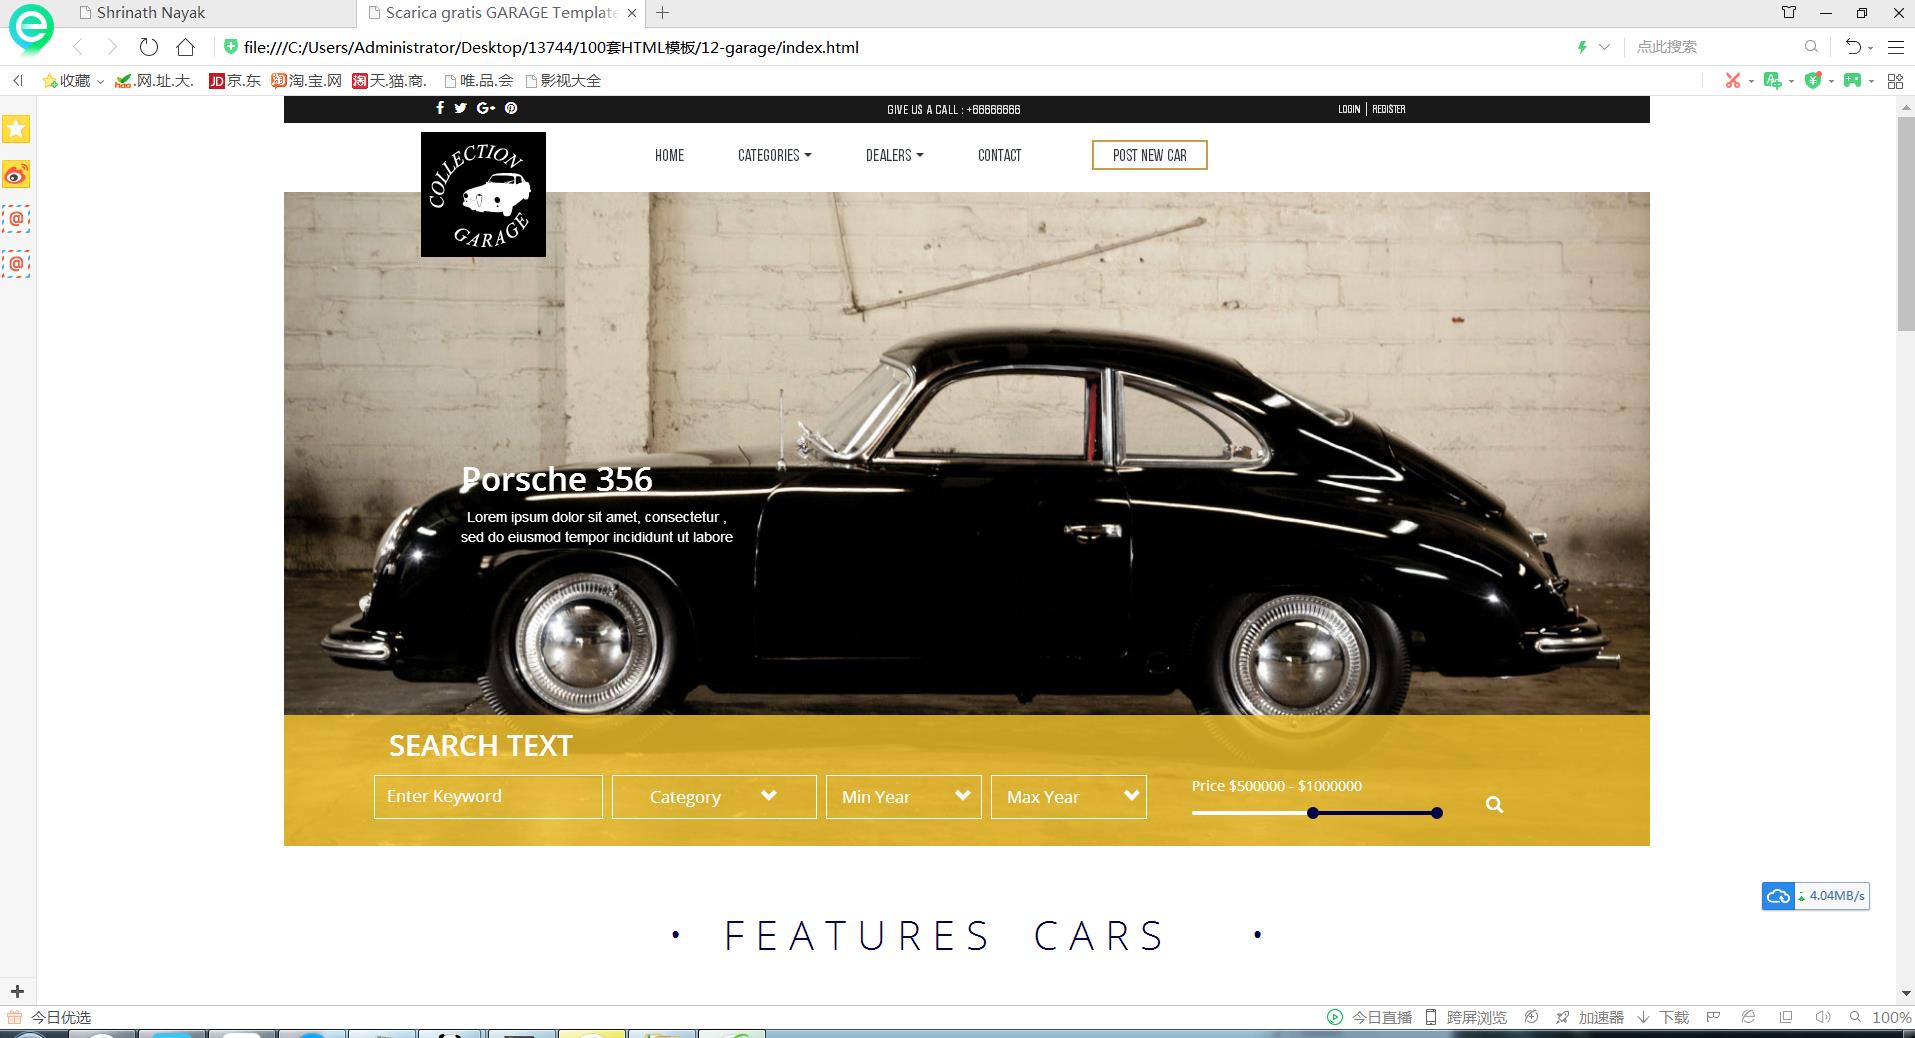
Task: Expand the Max Year dropdown
Action: pyautogui.click(x=1069, y=797)
